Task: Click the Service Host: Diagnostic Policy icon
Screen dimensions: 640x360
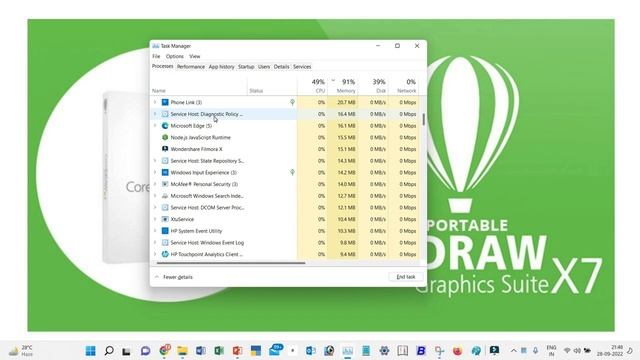Action: click(x=165, y=114)
